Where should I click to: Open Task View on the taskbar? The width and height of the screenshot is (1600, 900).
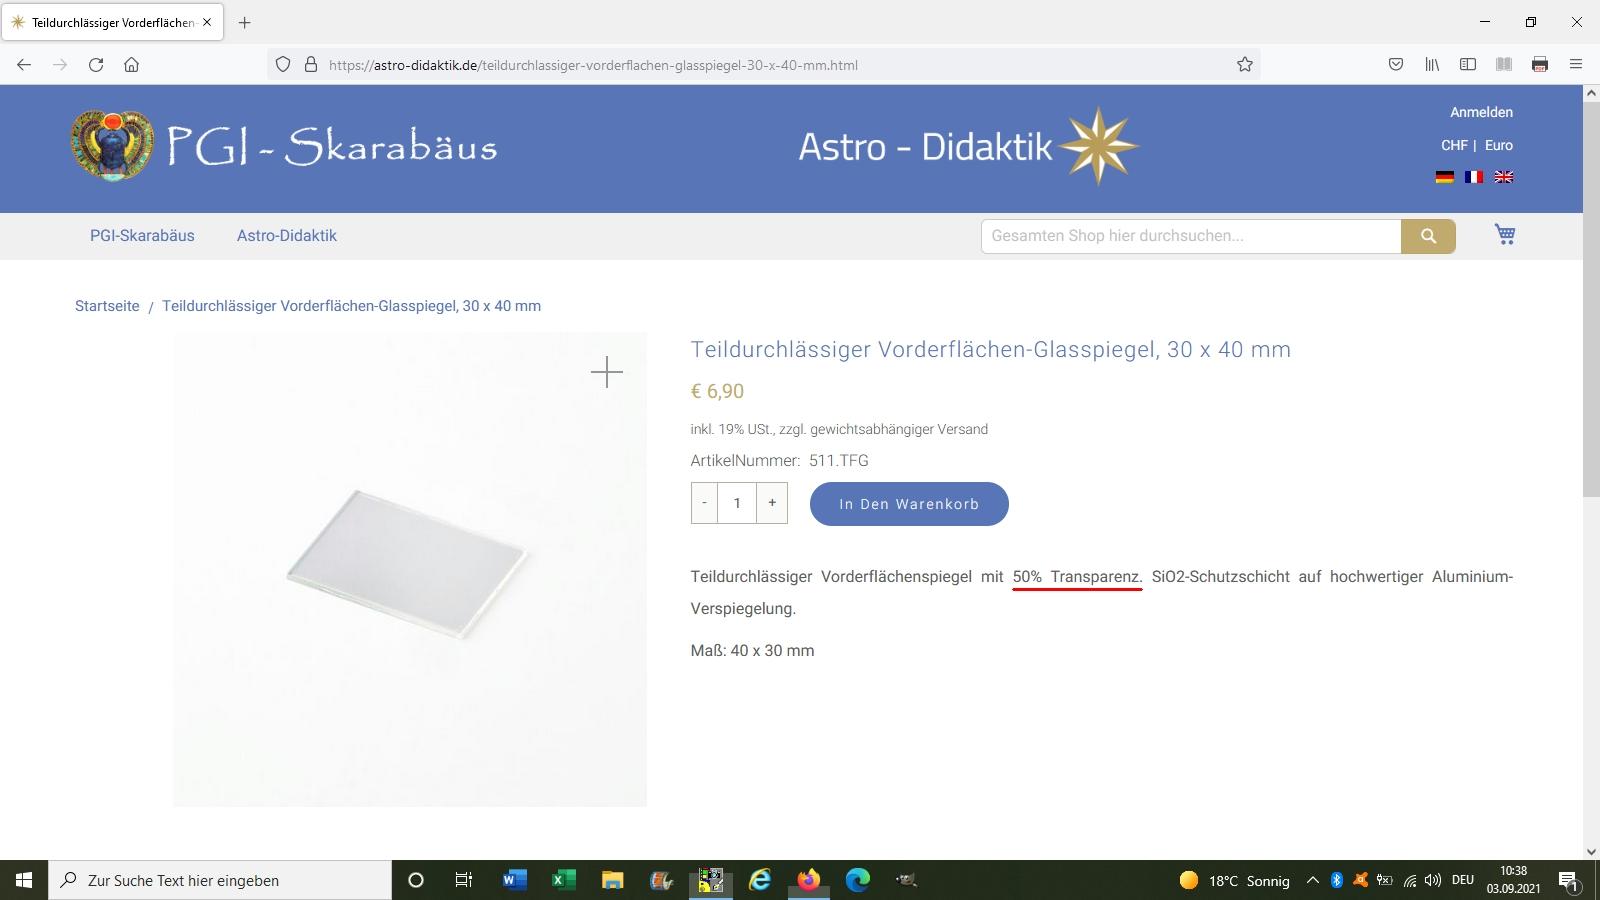pyautogui.click(x=464, y=880)
